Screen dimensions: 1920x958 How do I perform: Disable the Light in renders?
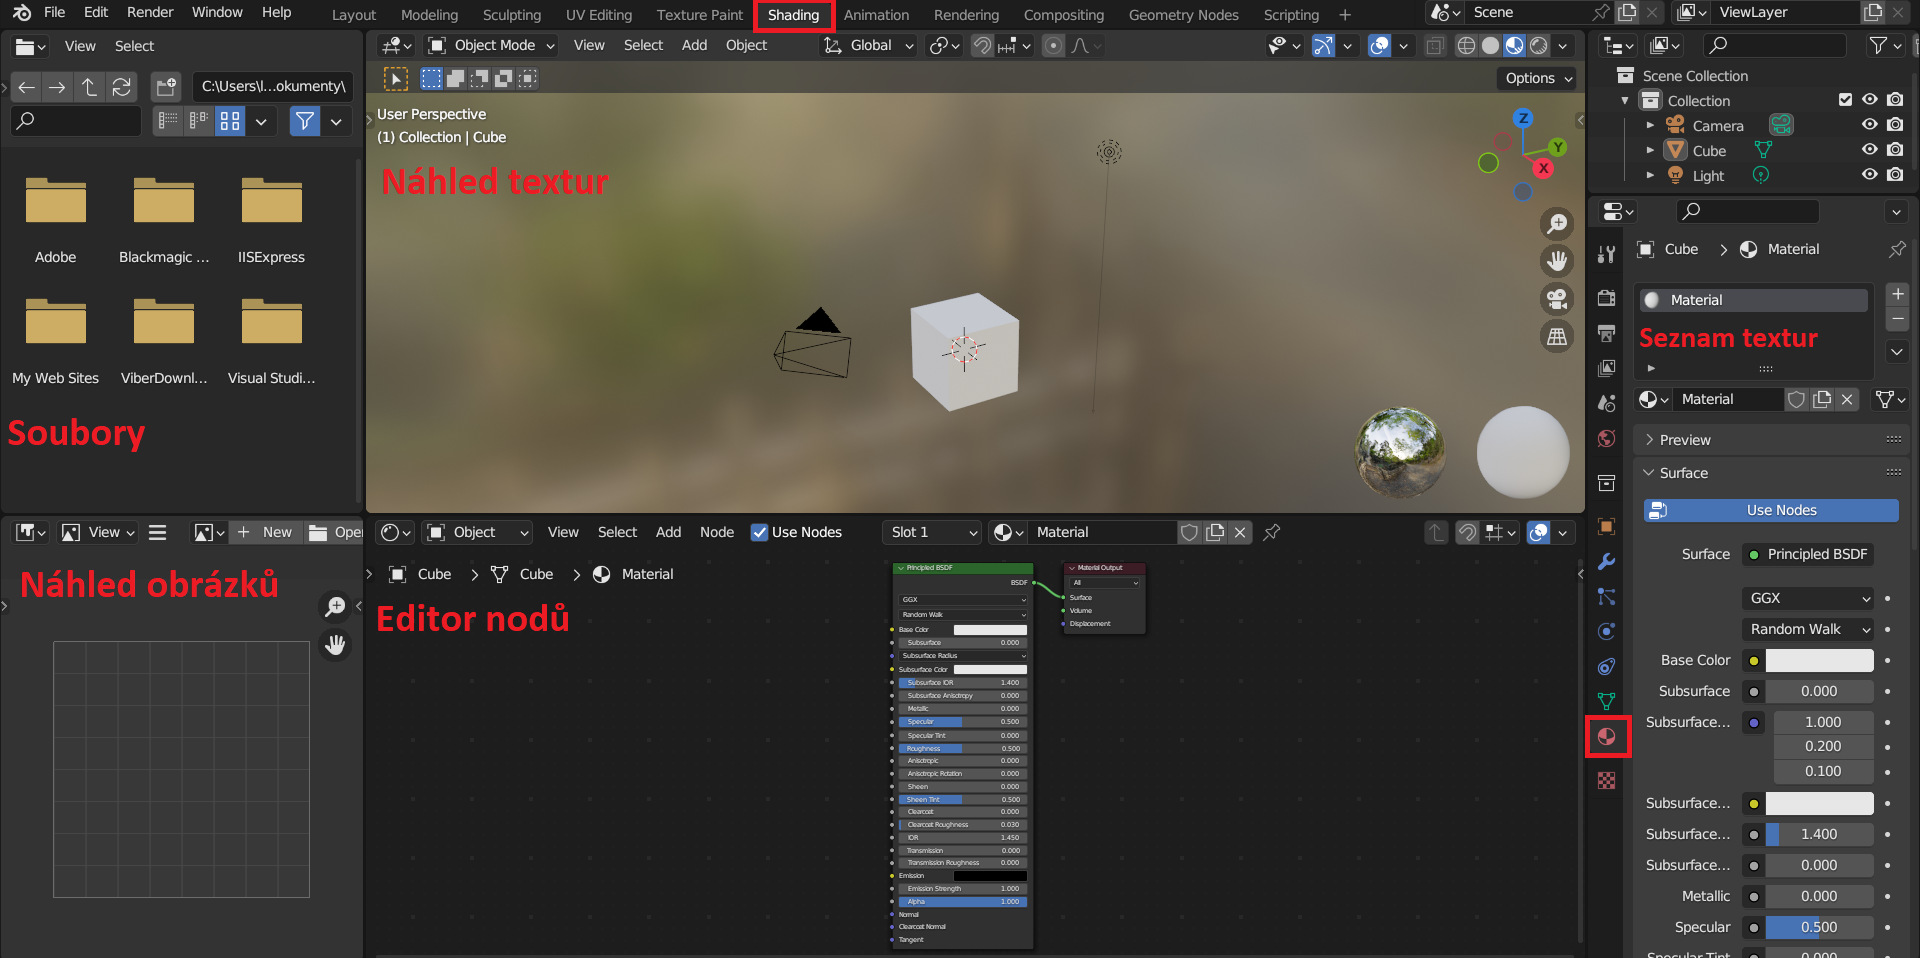(1895, 175)
